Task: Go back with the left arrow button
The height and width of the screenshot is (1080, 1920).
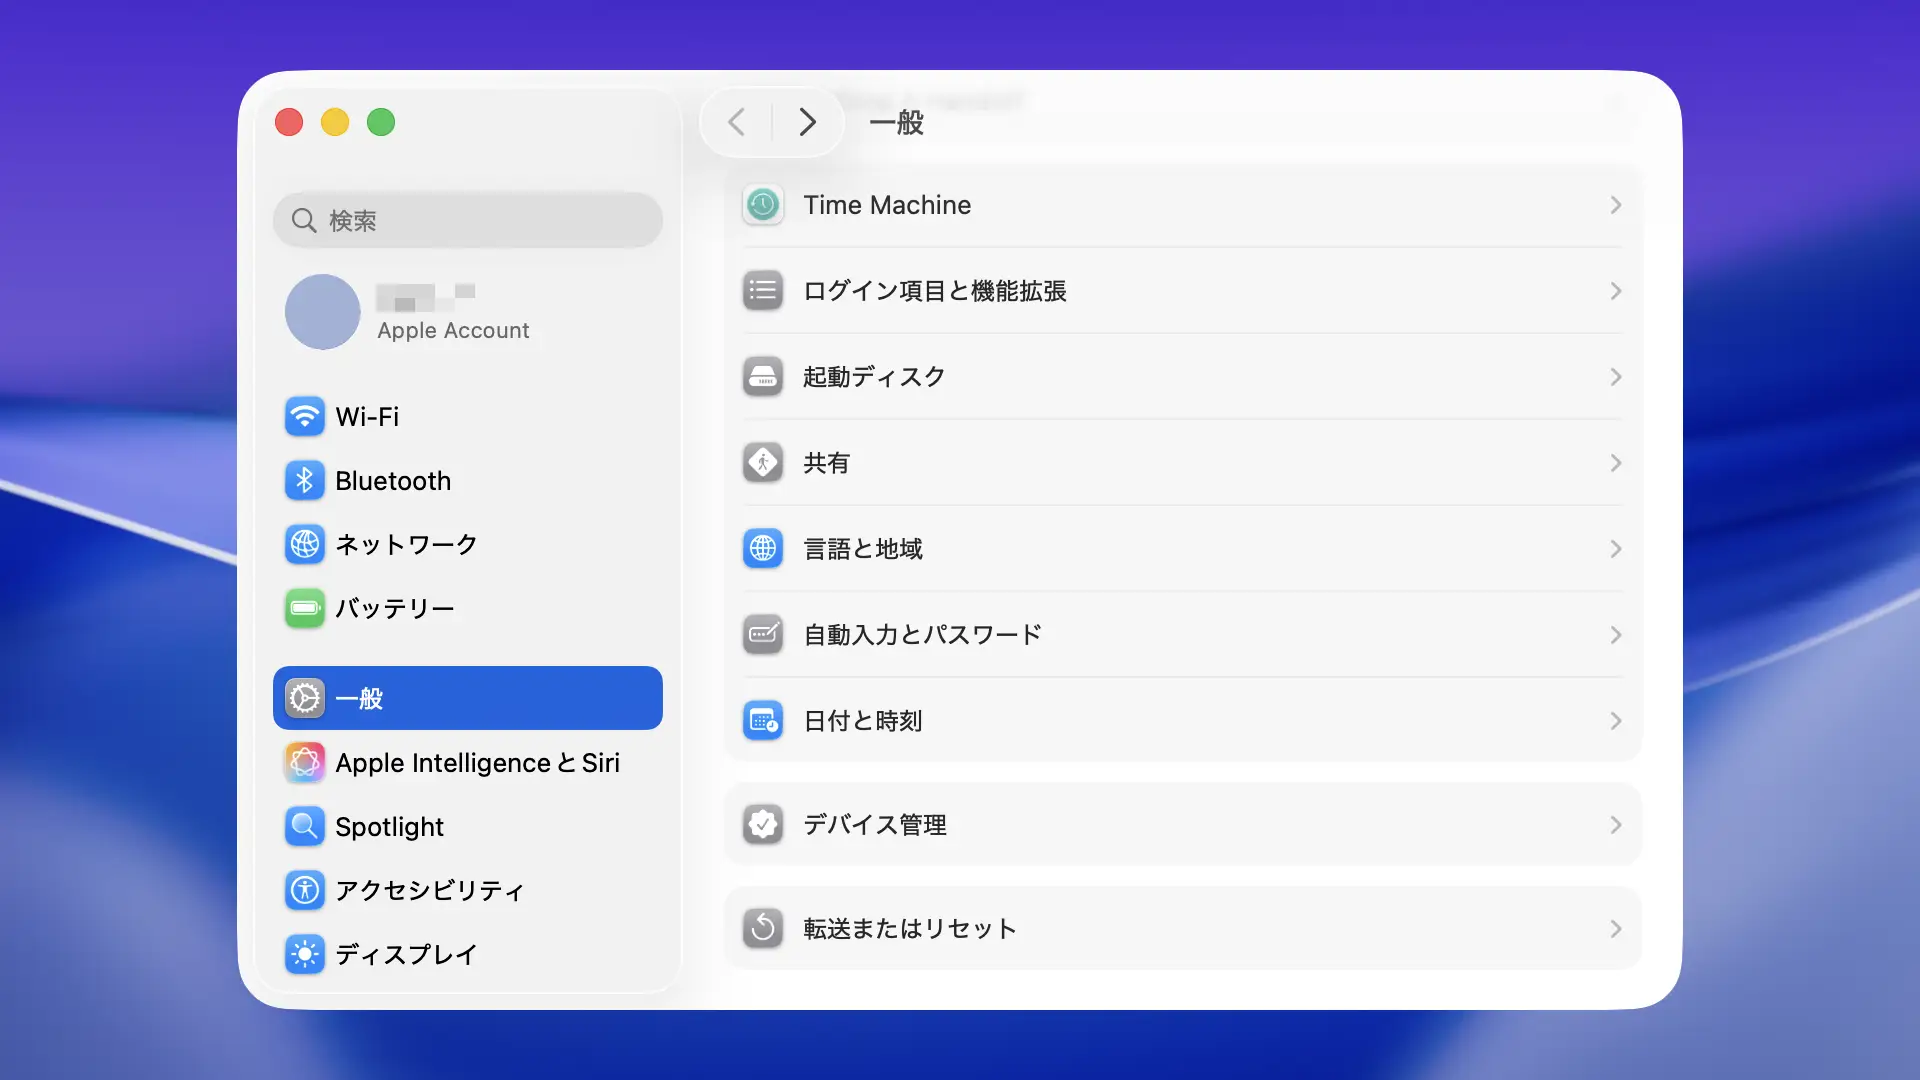Action: [x=737, y=123]
